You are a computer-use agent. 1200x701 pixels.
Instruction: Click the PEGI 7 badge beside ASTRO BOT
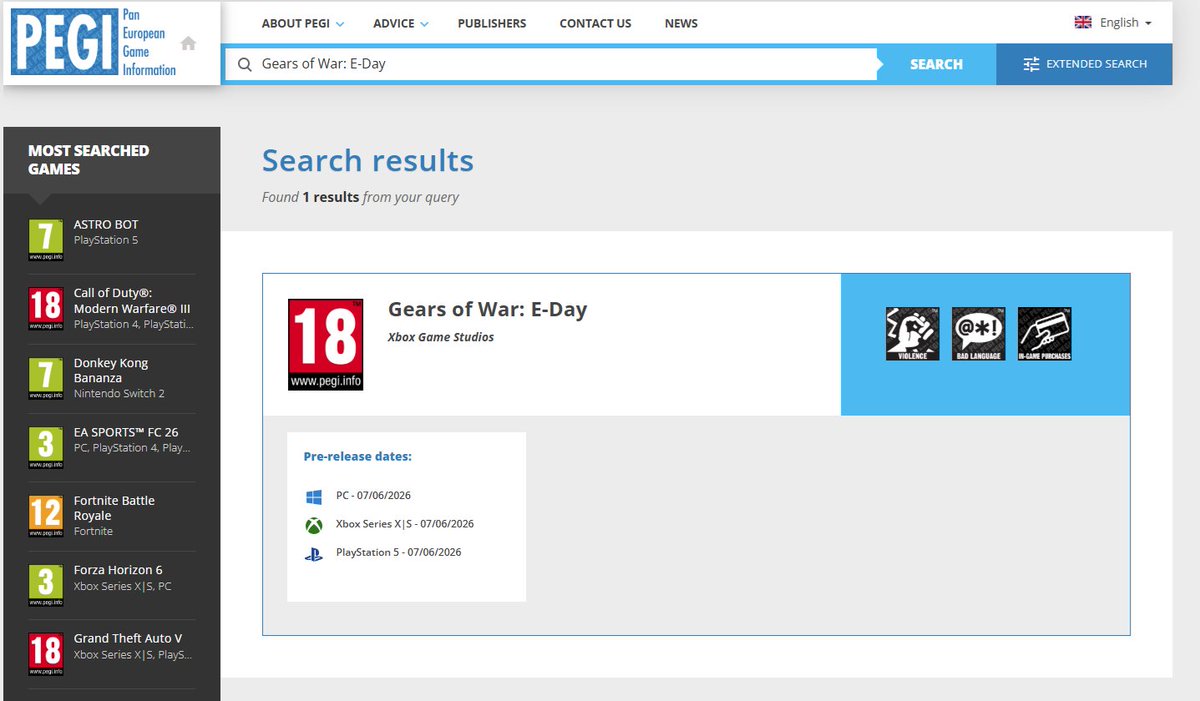(x=46, y=240)
